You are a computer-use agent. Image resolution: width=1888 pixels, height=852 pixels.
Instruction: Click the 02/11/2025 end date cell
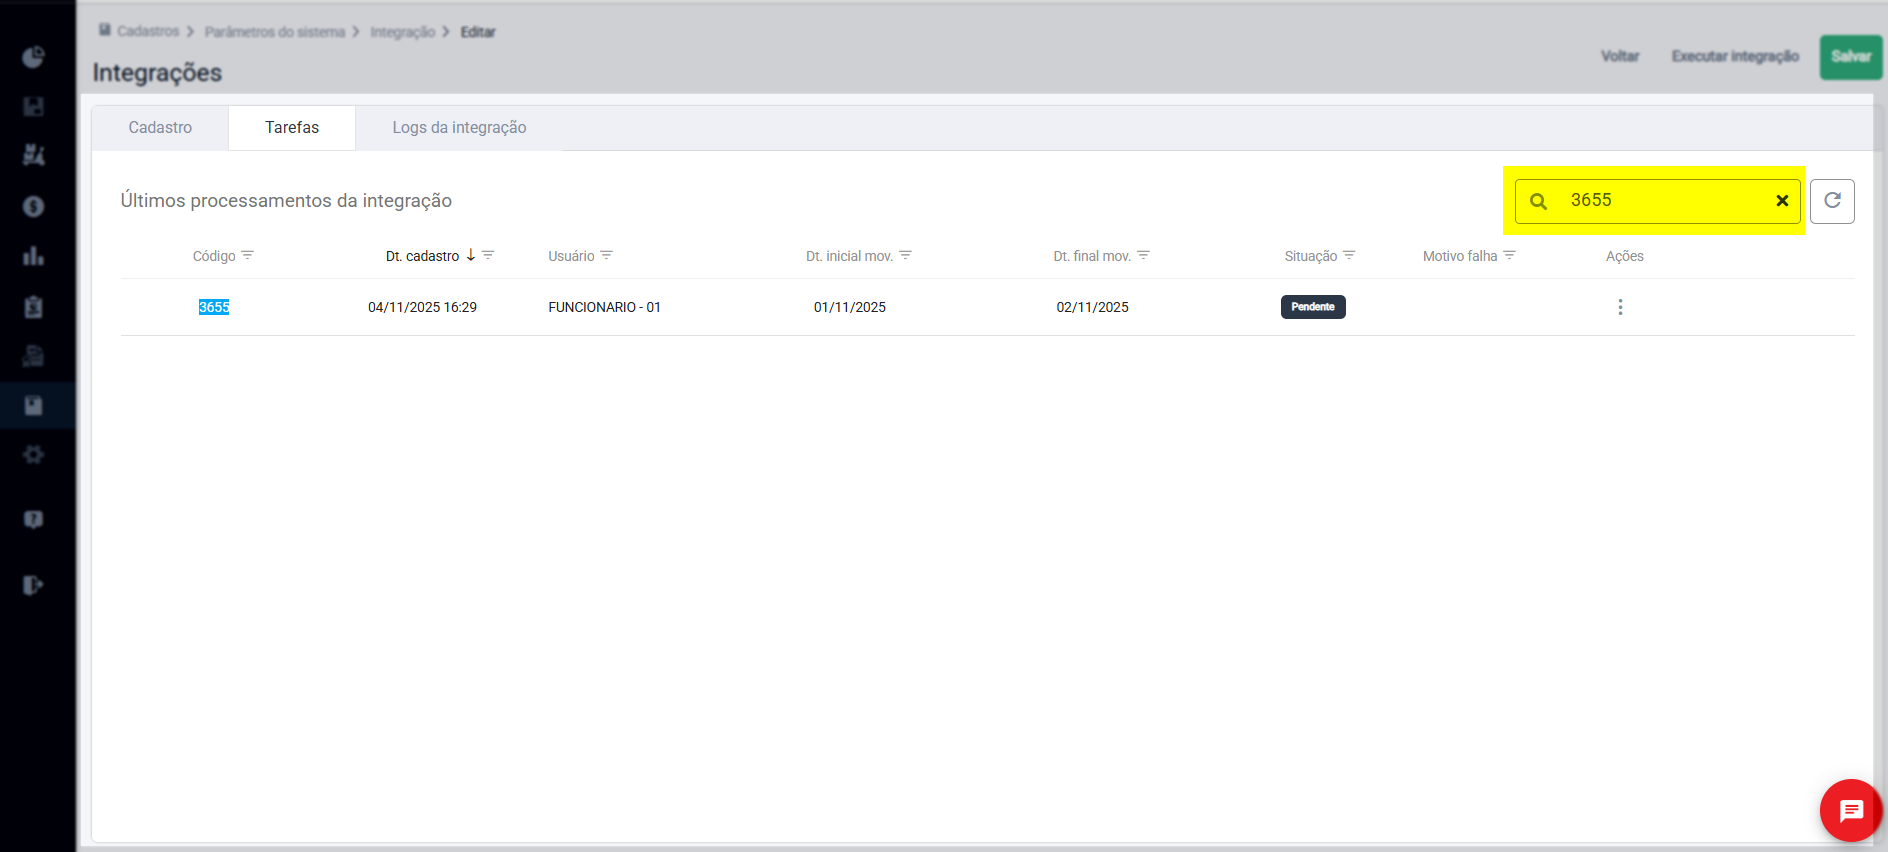1093,307
